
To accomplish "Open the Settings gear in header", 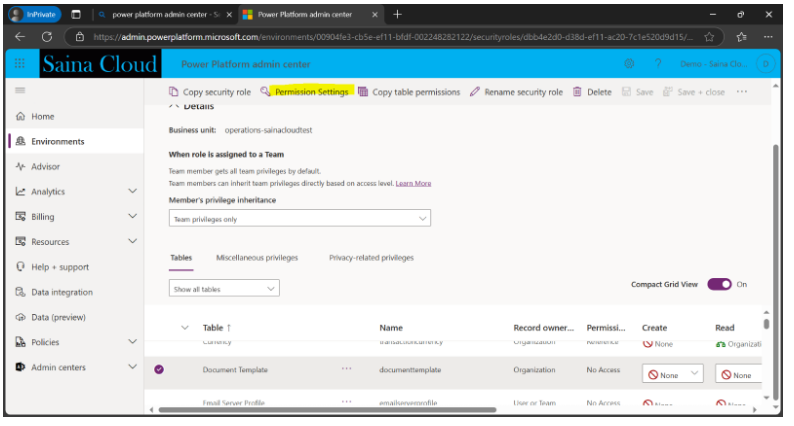I will click(629, 63).
